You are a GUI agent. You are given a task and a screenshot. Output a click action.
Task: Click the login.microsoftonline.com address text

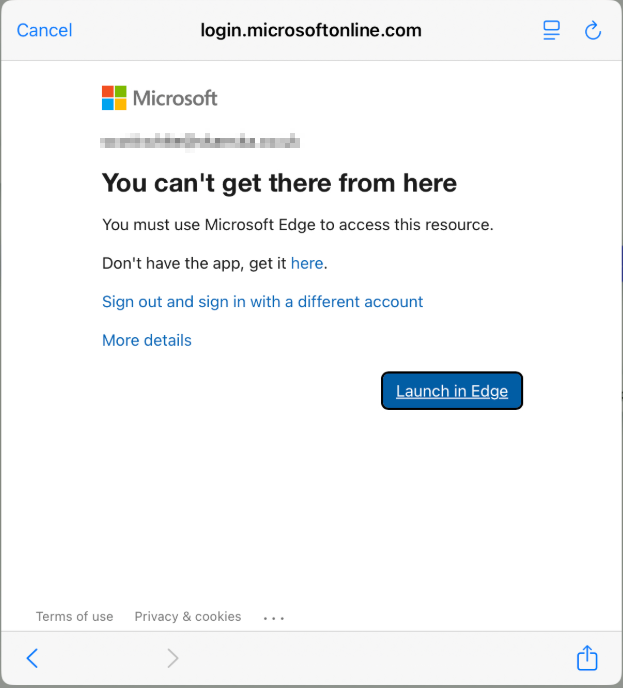click(311, 30)
